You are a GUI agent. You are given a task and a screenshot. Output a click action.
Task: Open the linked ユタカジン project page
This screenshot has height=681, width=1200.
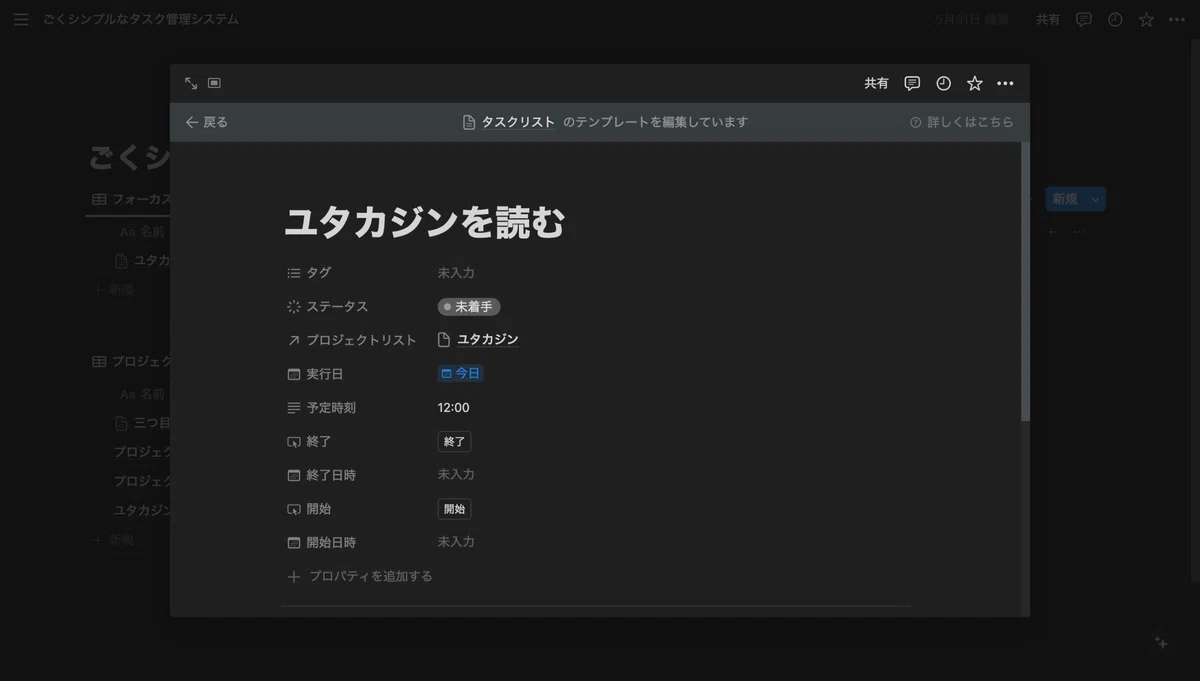point(478,340)
